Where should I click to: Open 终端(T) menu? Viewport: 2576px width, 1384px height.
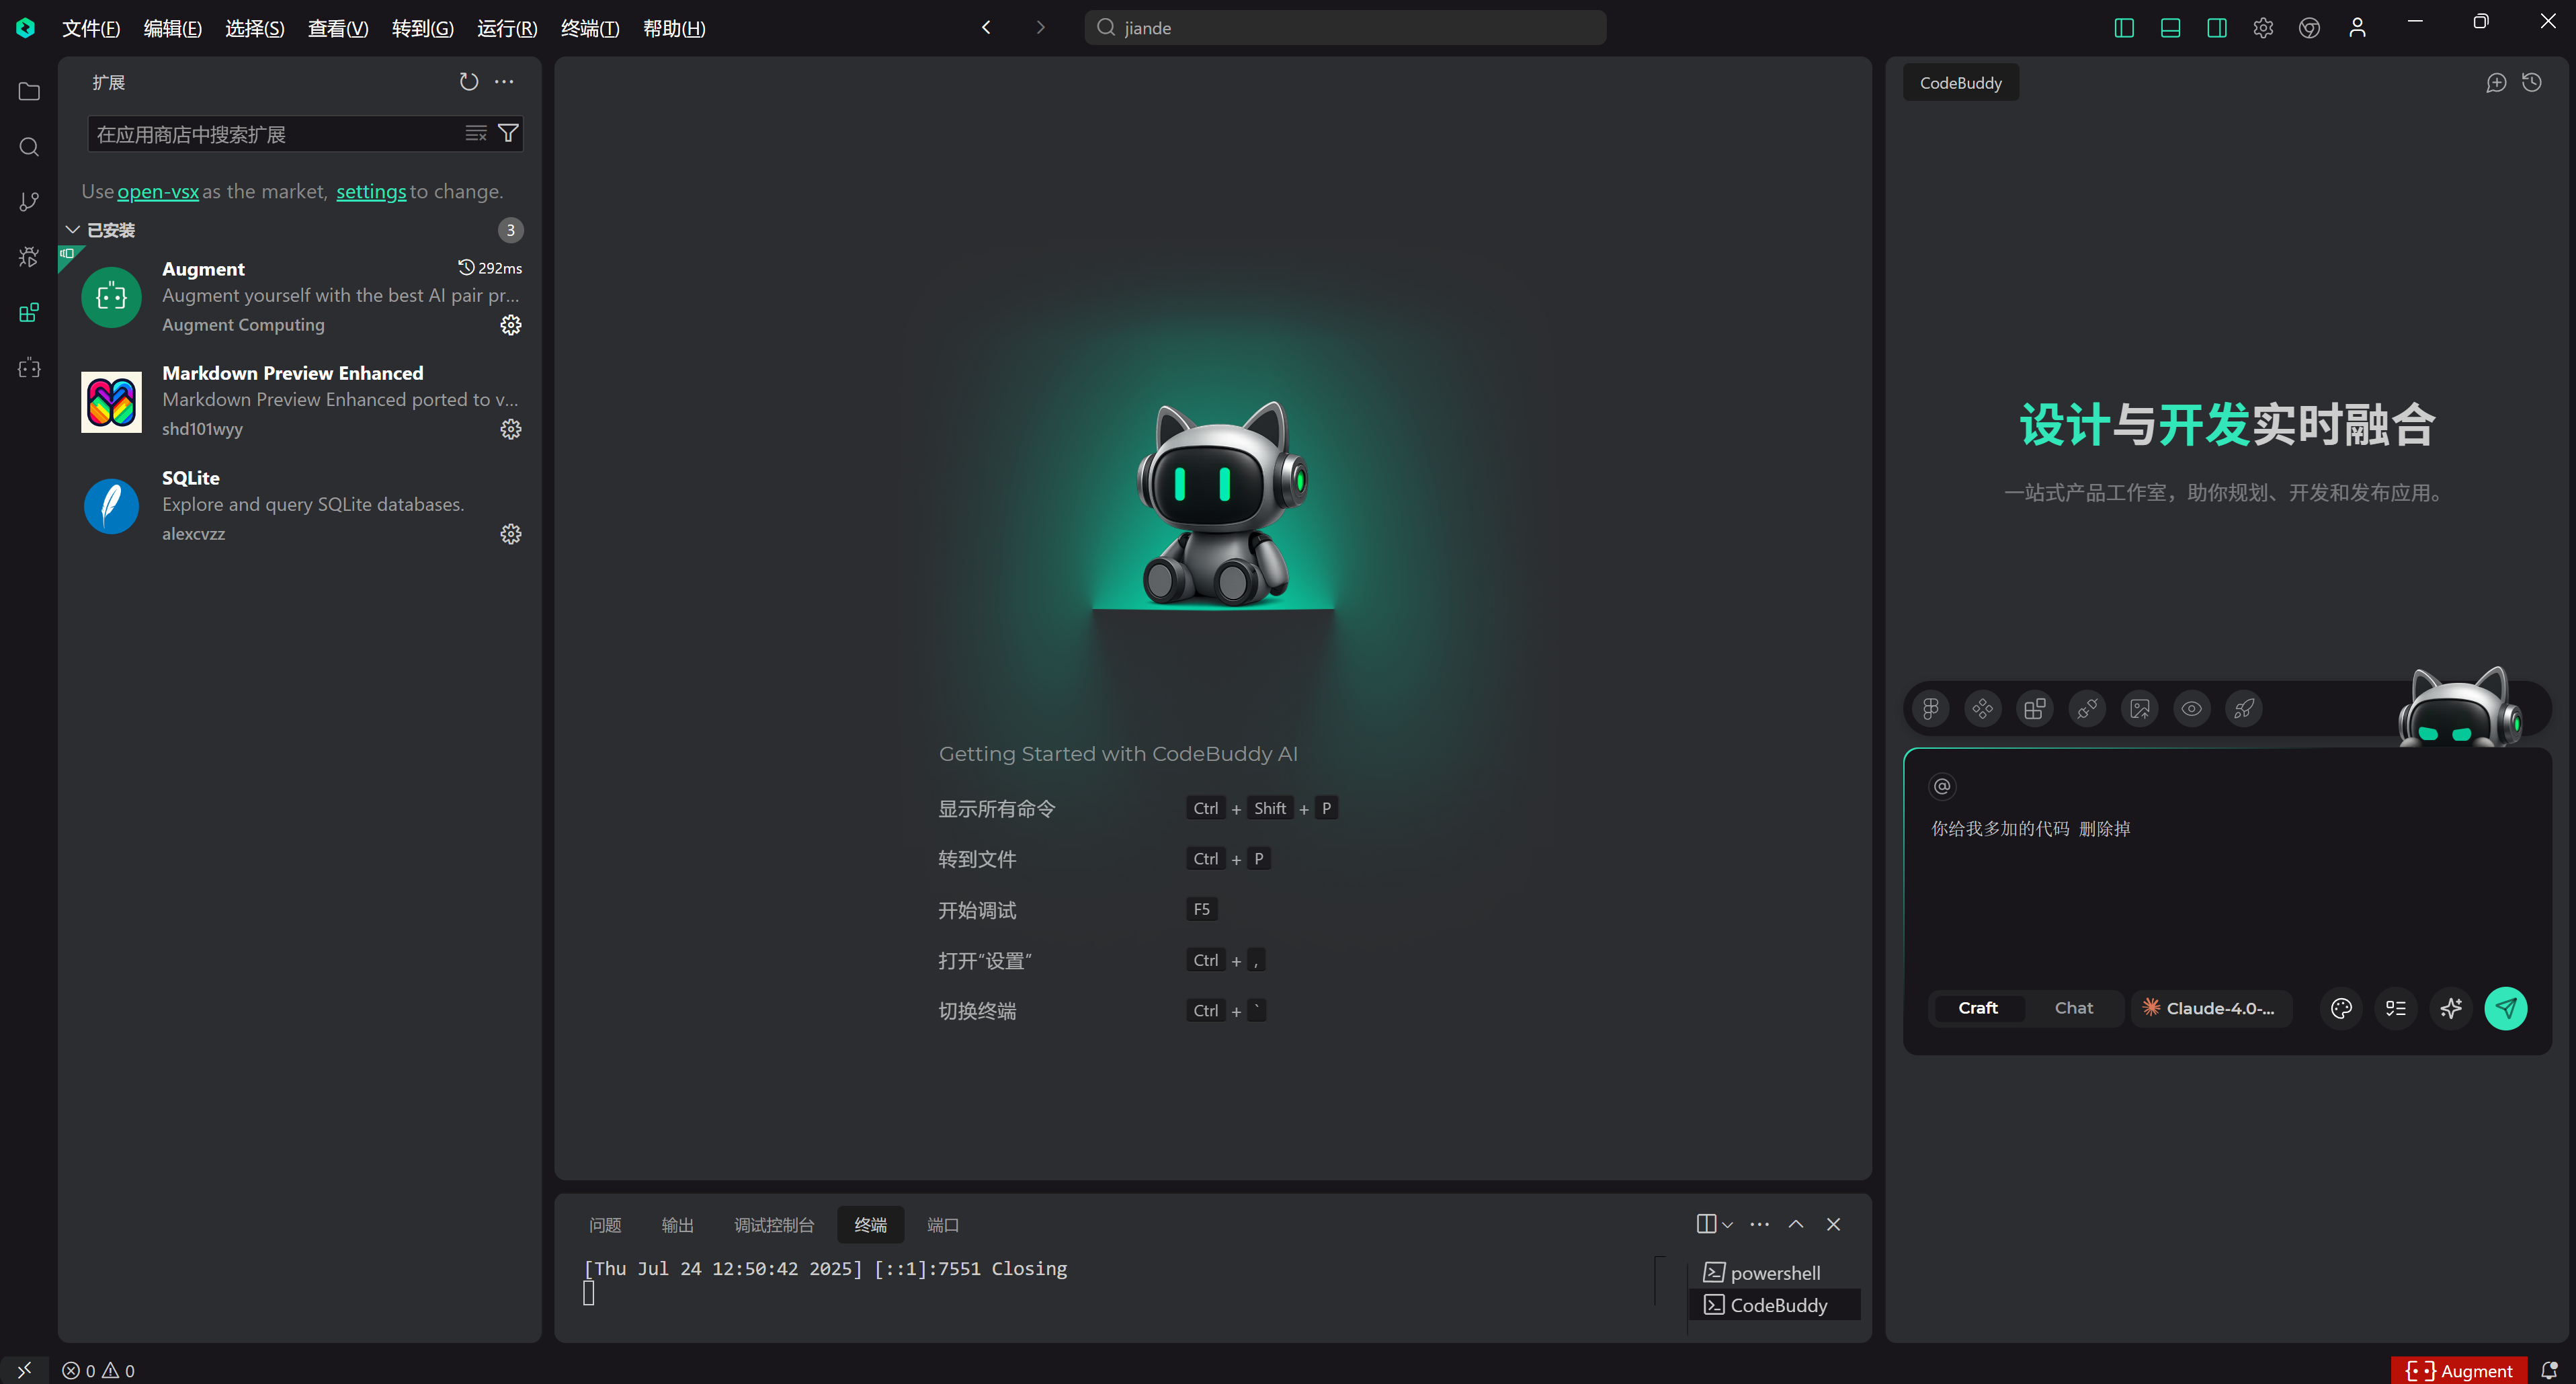(590, 28)
